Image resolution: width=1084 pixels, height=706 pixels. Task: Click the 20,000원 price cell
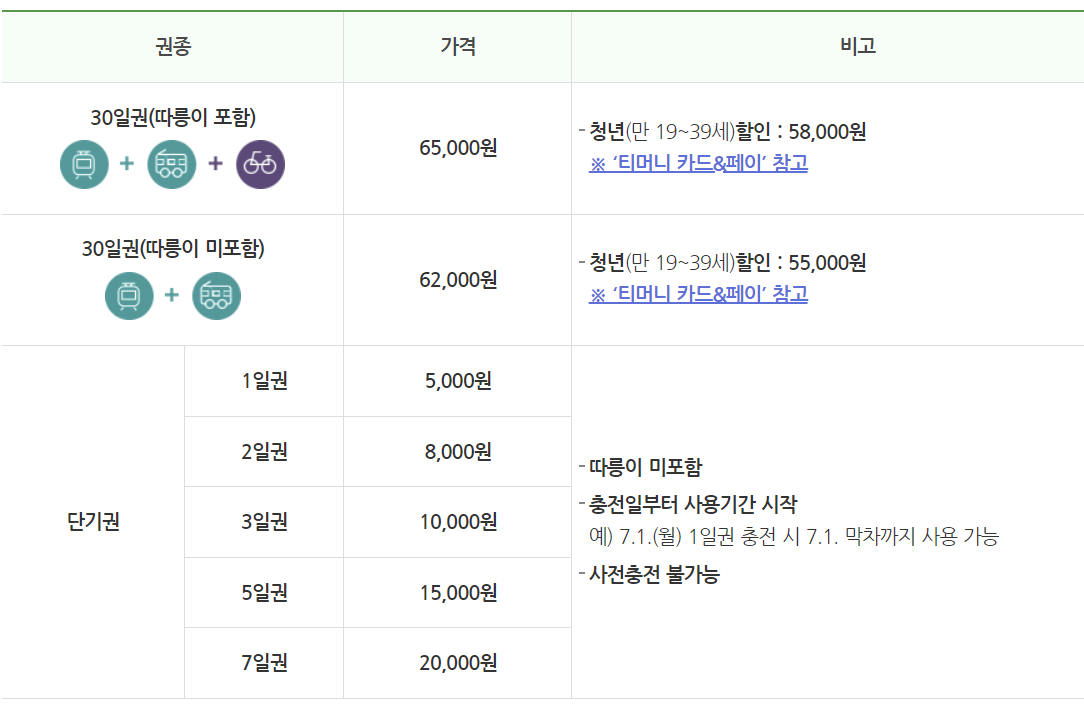[x=457, y=663]
